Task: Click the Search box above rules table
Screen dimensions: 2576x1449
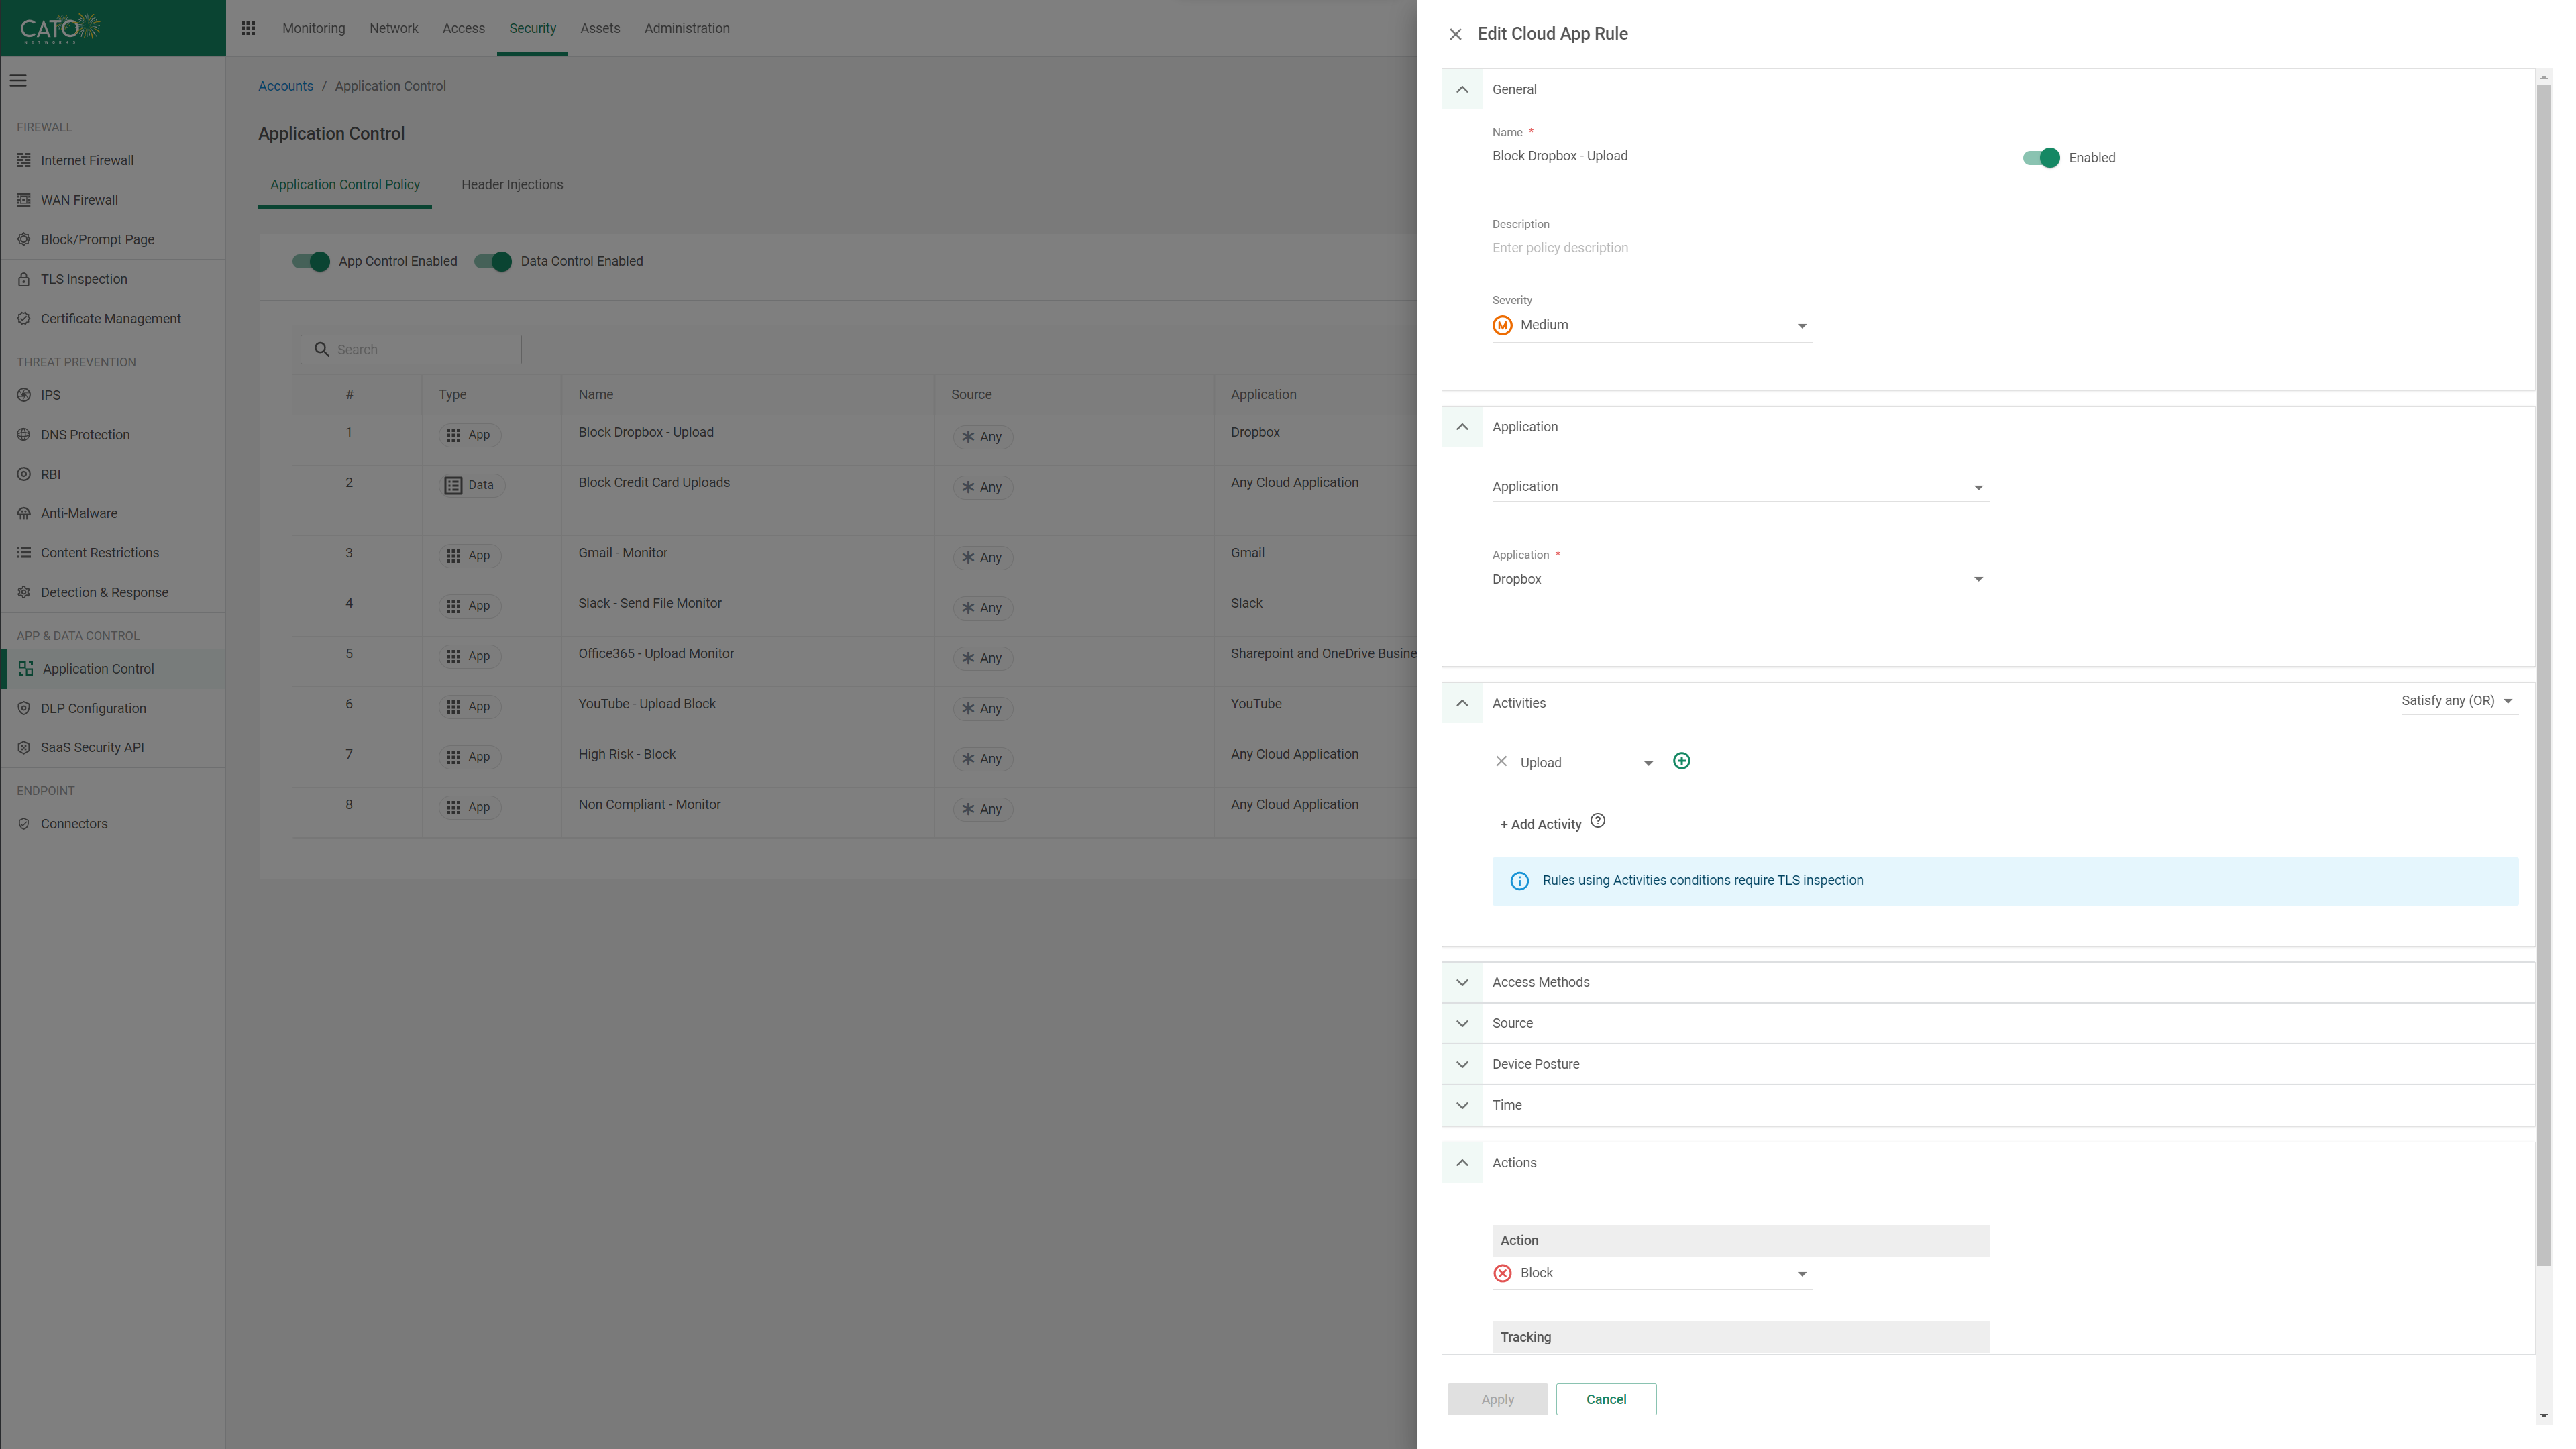Action: (411, 349)
